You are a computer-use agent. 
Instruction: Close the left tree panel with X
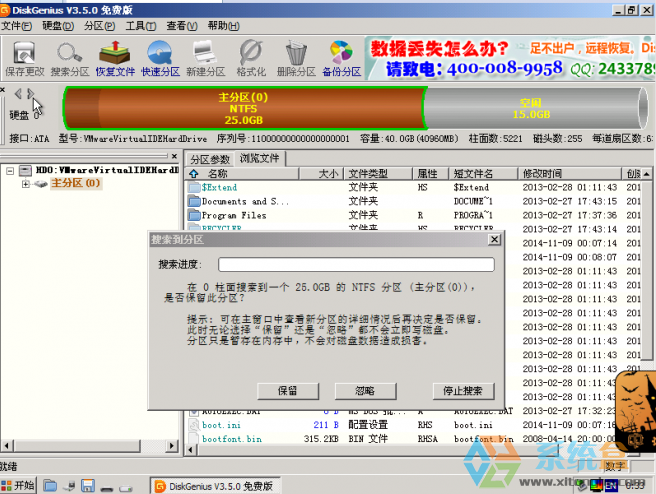tap(174, 156)
